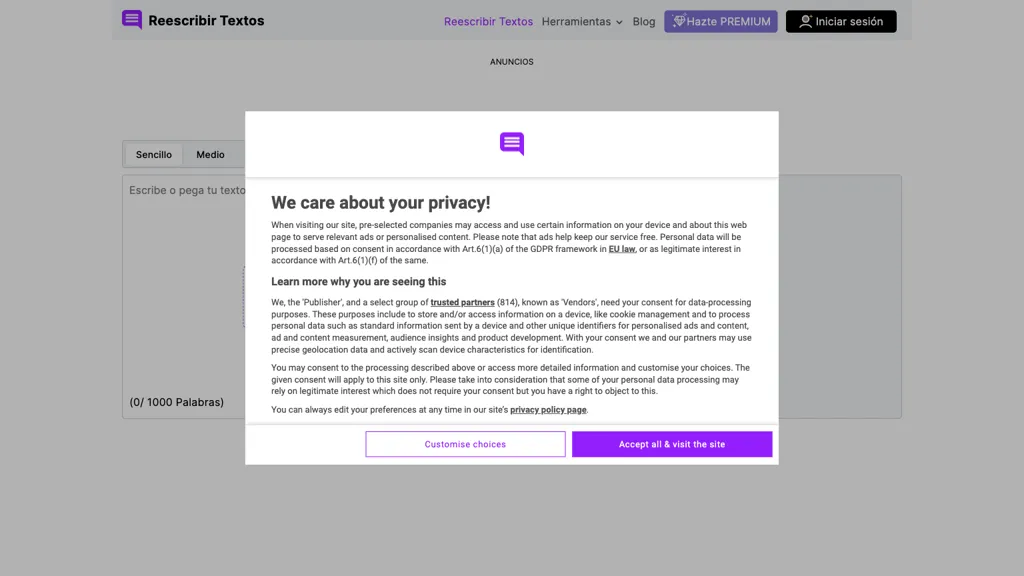Open the Customise choices dialog
1024x576 pixels.
465,443
